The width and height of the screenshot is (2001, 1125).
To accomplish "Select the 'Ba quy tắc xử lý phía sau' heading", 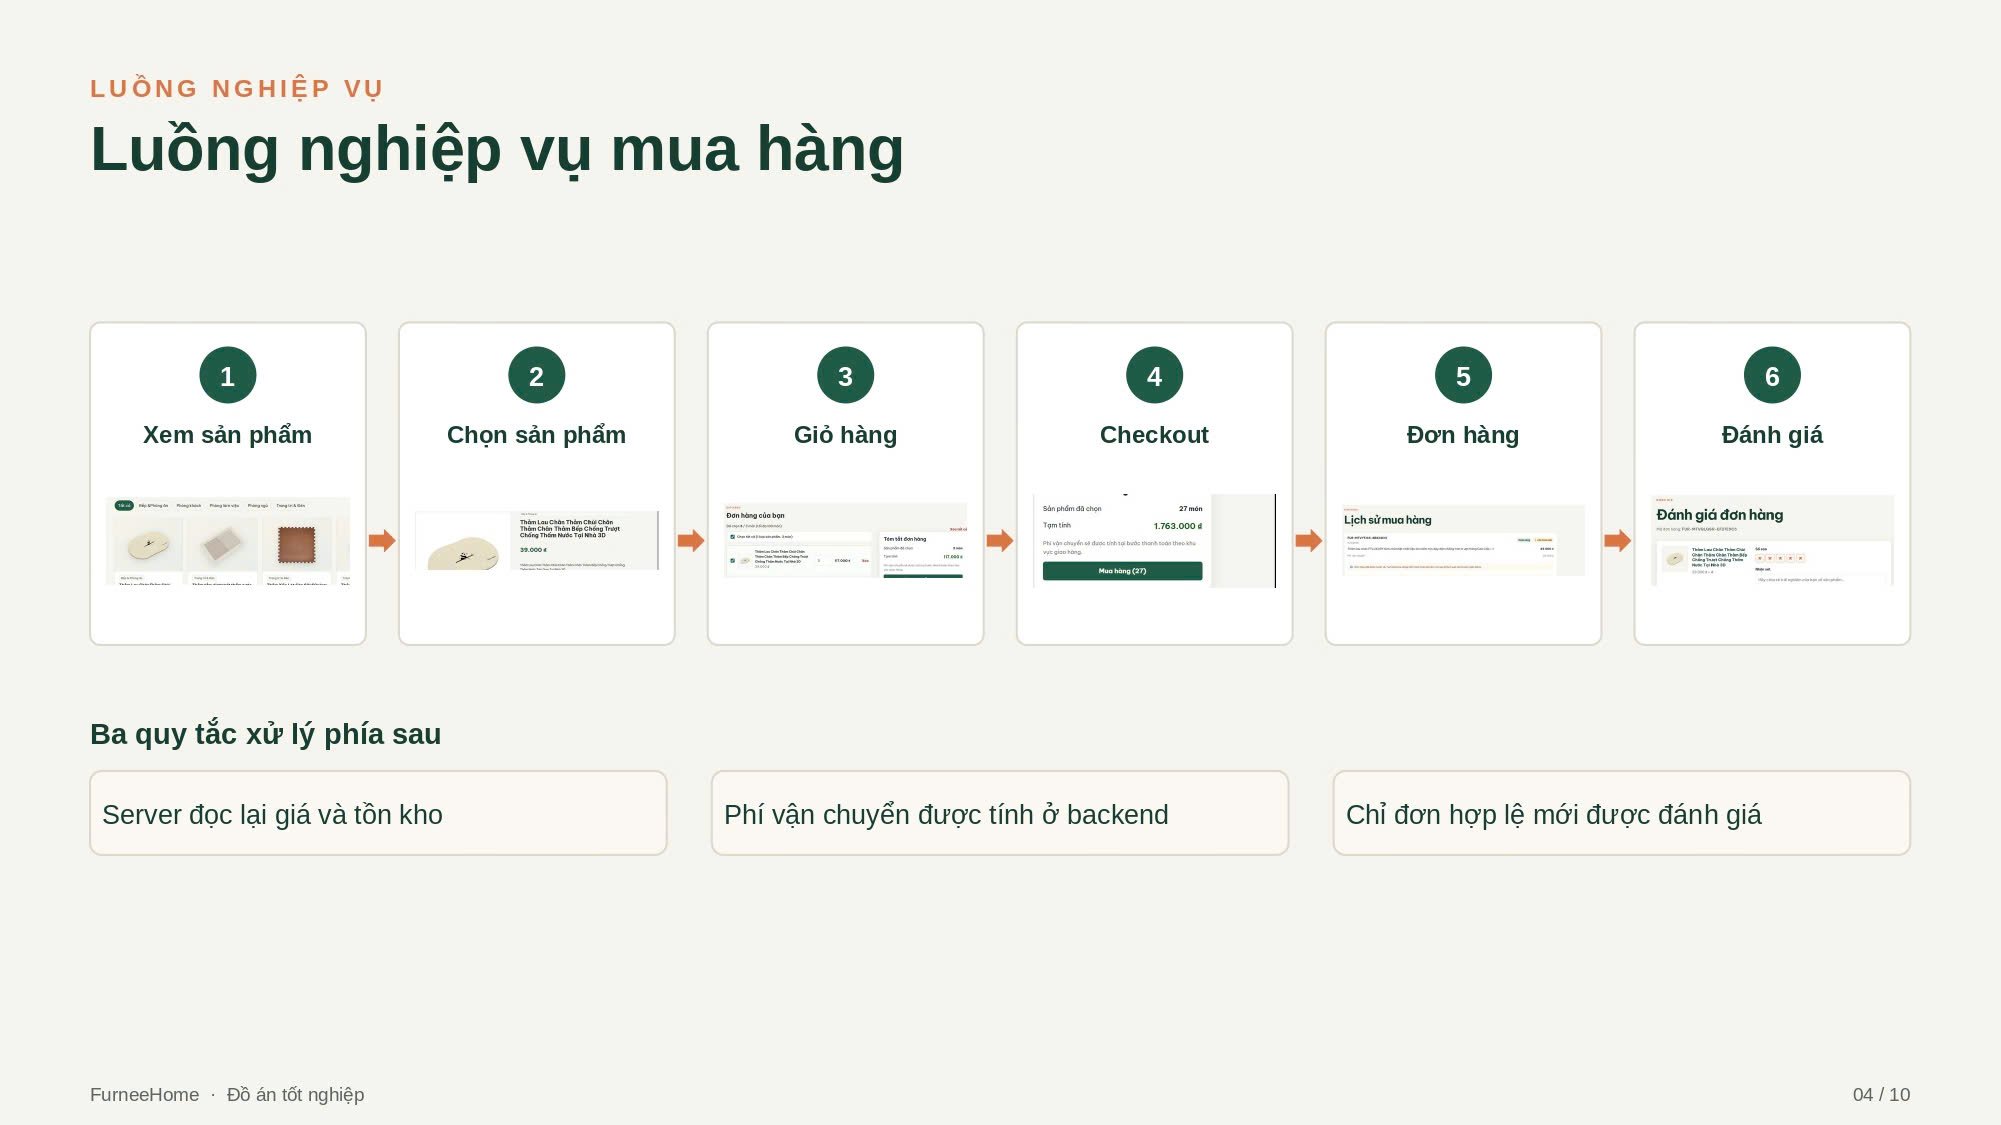I will coord(266,734).
